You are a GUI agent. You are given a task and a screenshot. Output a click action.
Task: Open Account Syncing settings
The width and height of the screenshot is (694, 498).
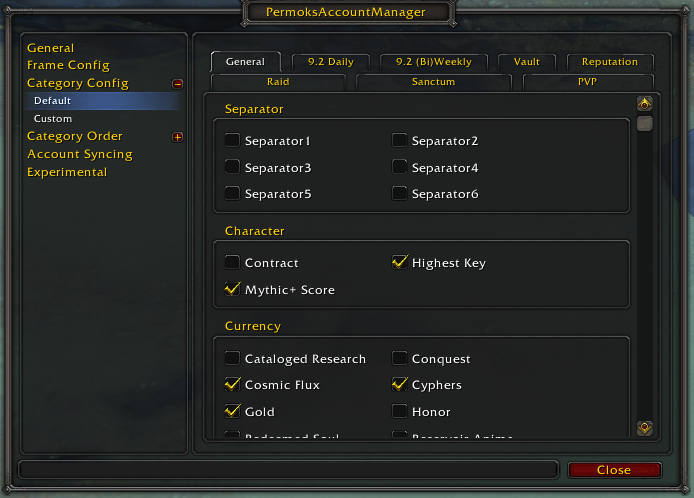click(80, 154)
